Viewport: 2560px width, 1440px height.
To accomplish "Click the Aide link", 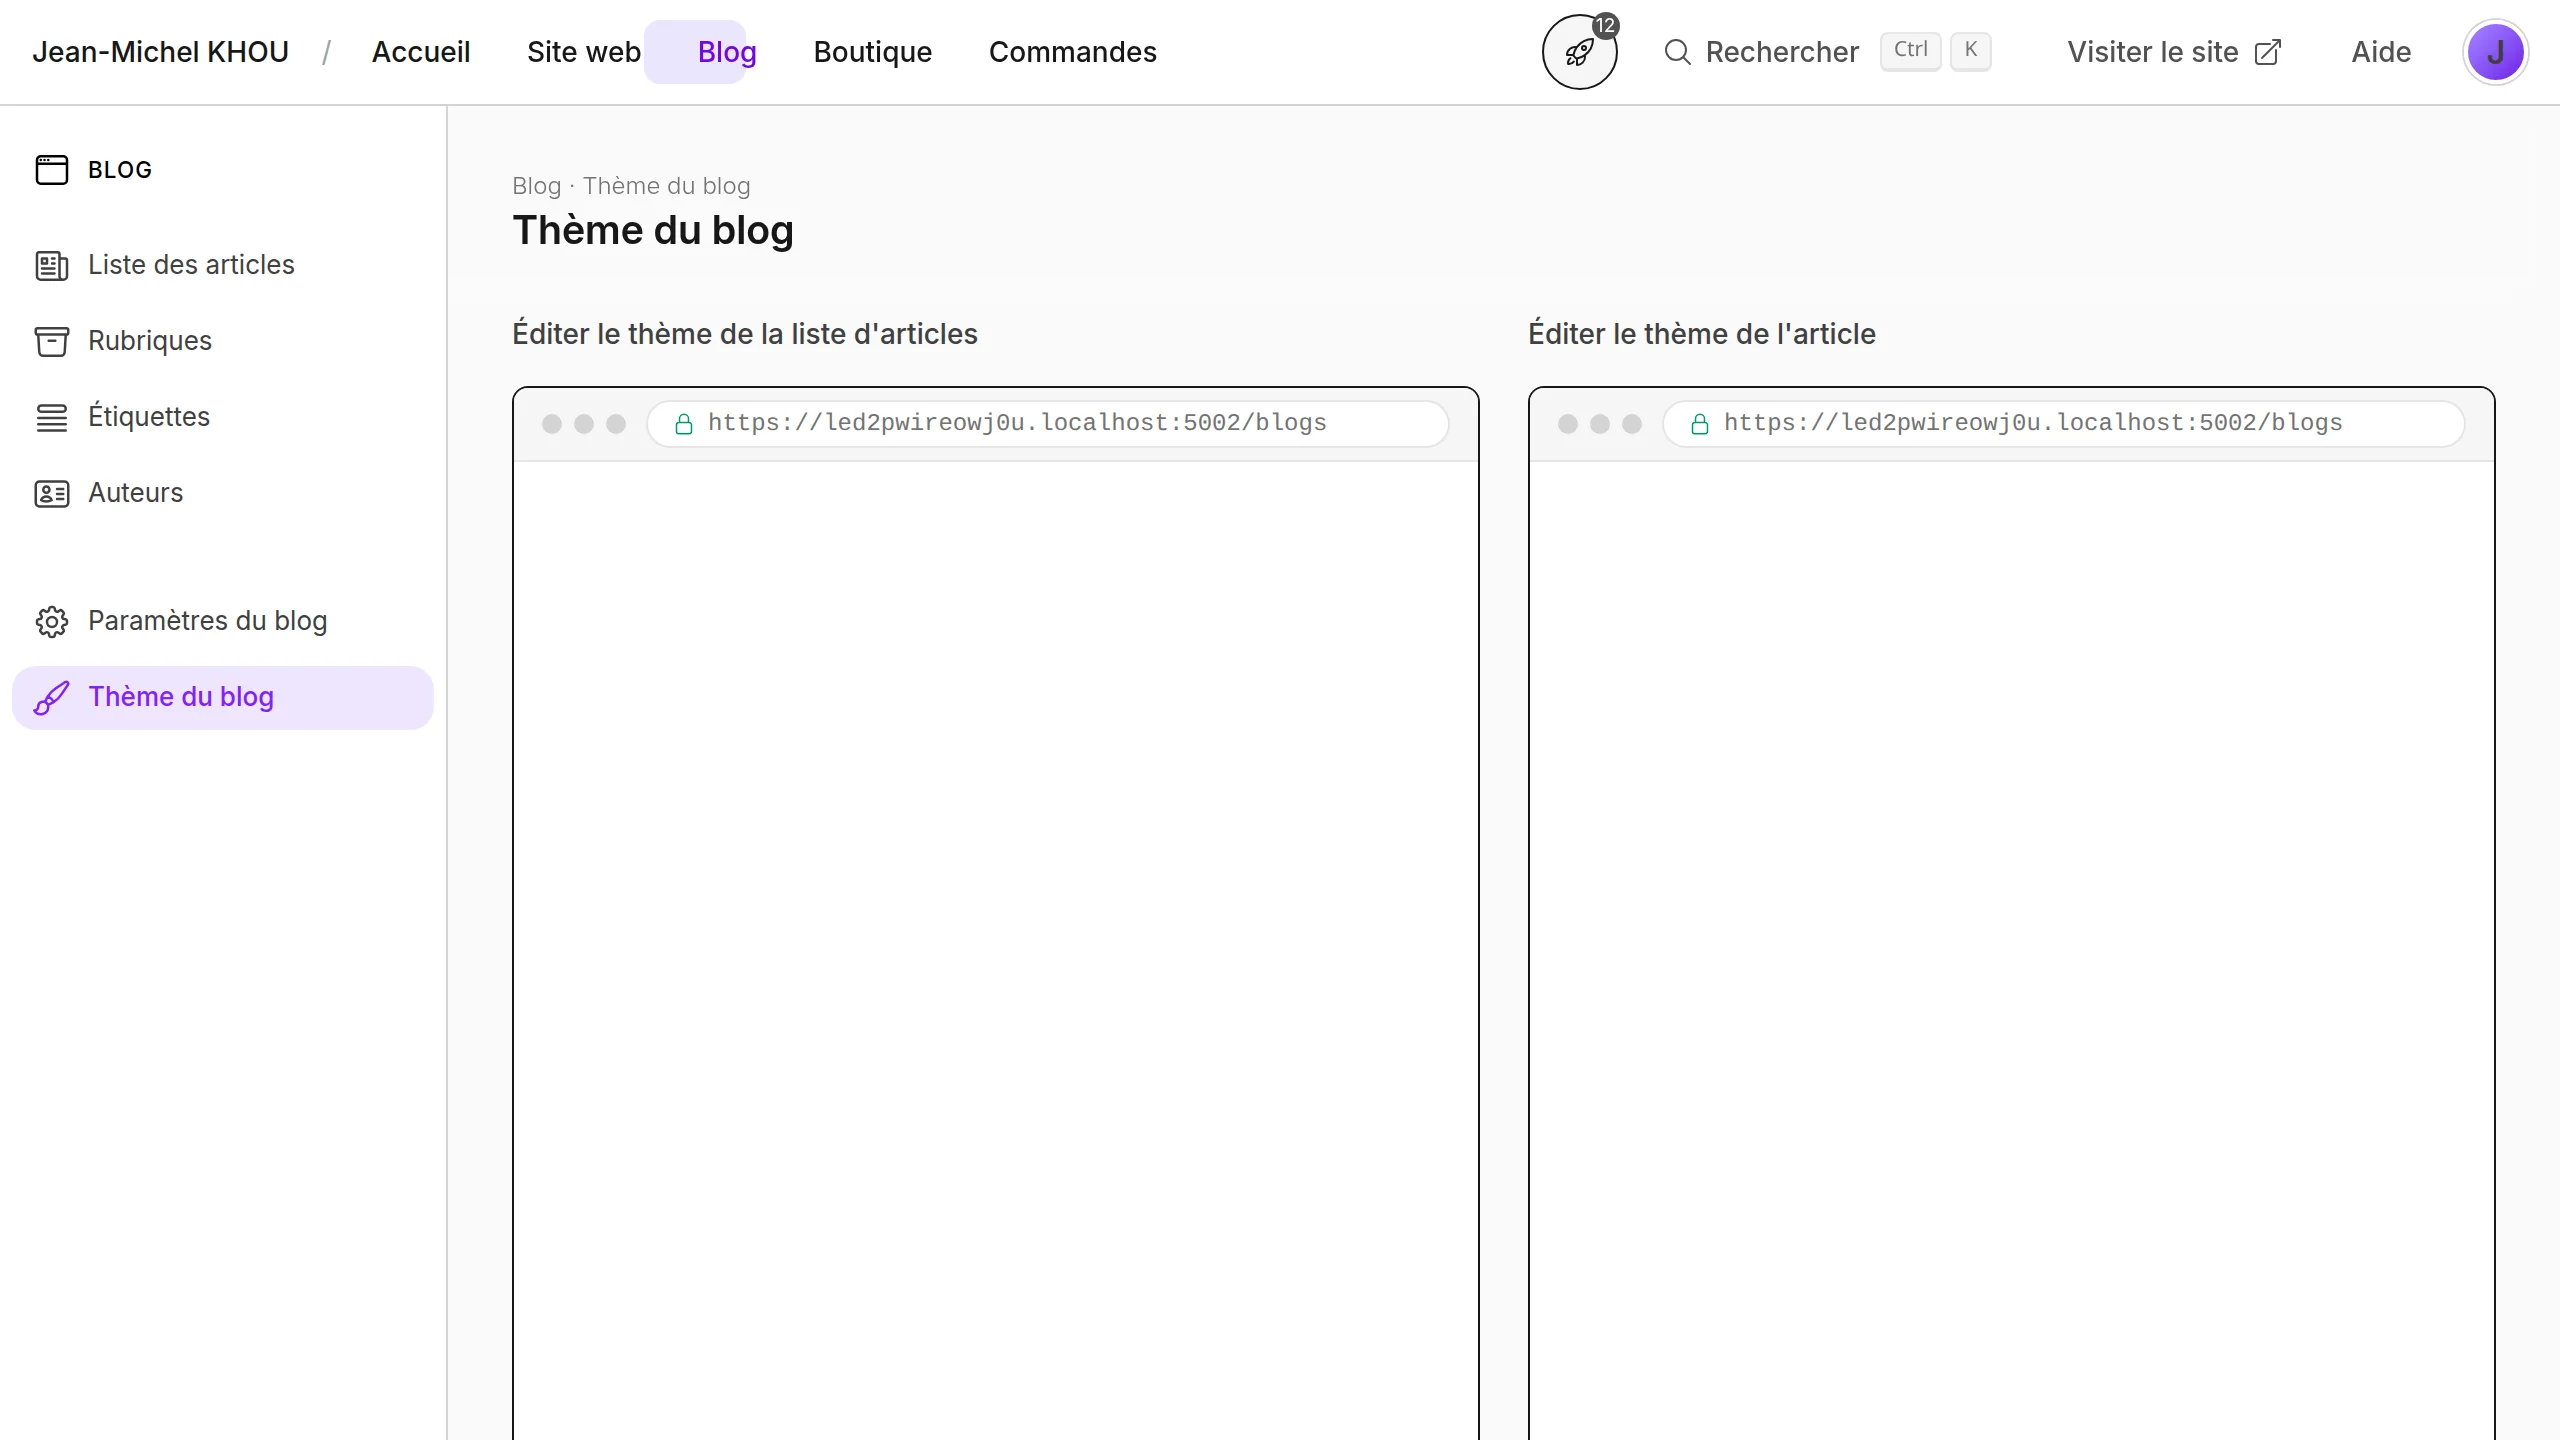I will 2381,52.
